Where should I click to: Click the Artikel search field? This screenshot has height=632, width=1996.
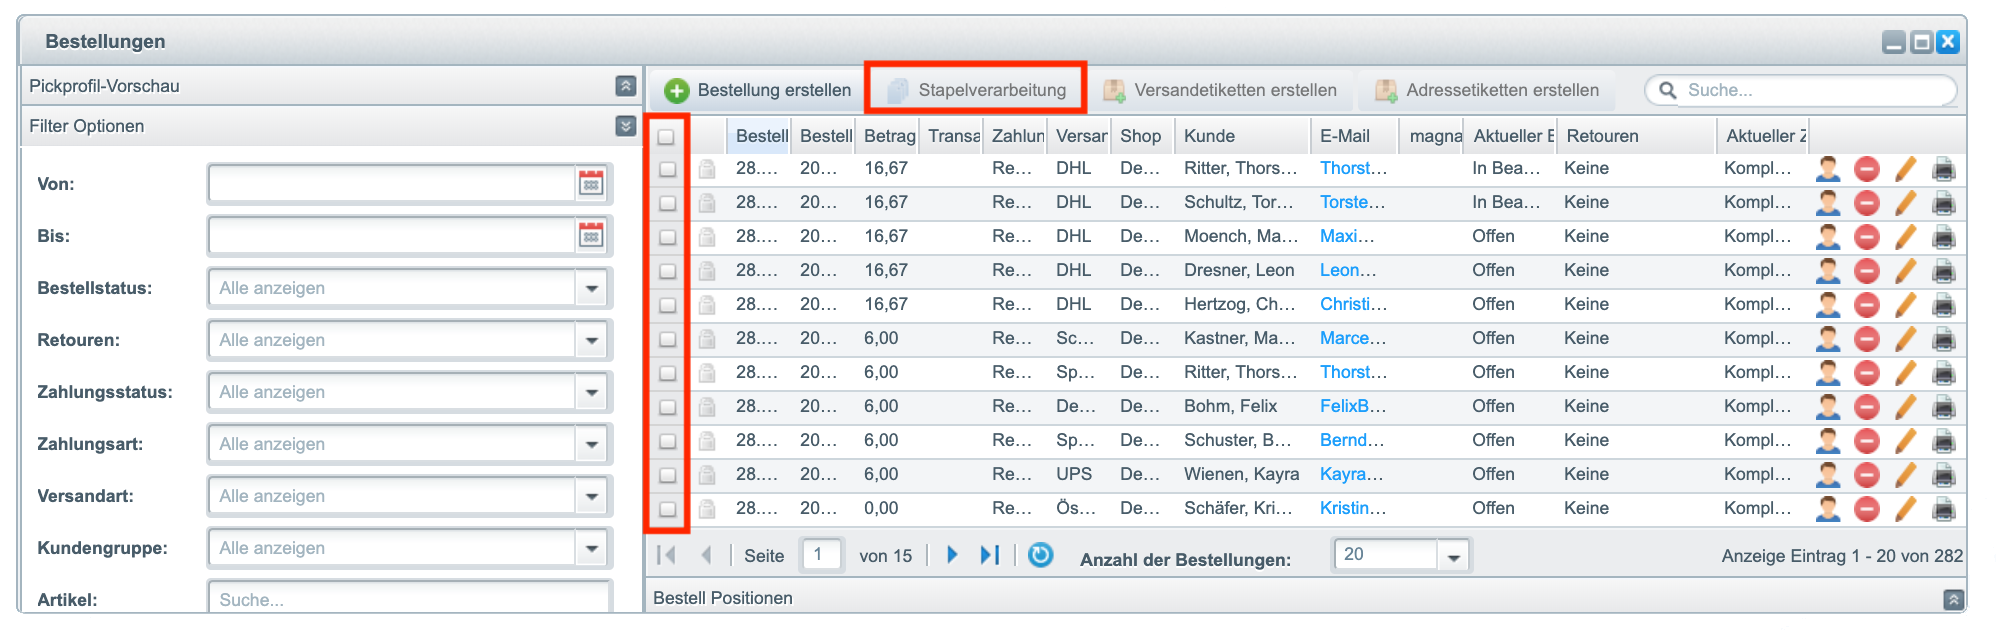tap(410, 599)
